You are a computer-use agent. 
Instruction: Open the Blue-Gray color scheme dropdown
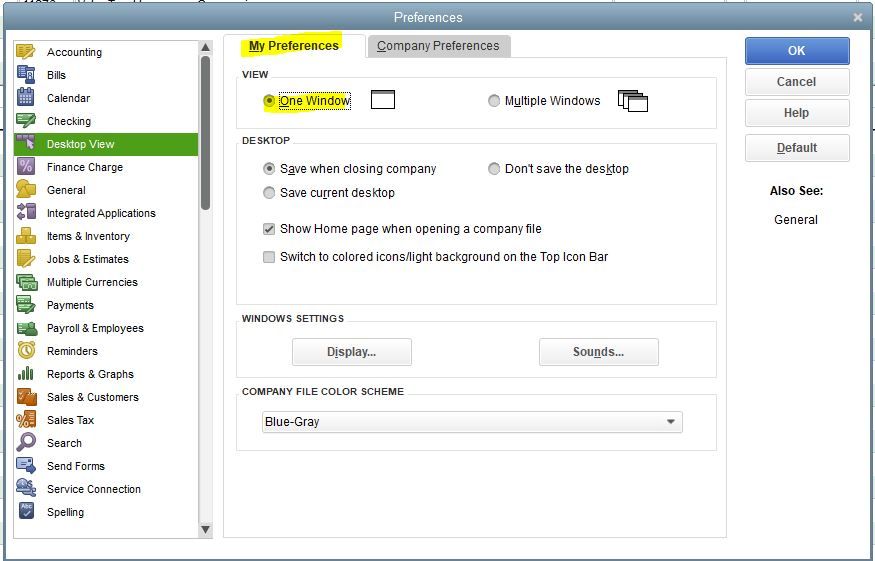472,422
